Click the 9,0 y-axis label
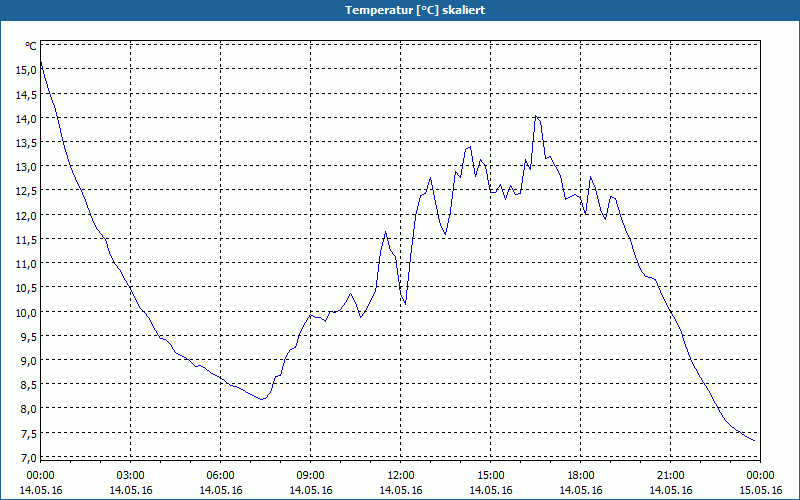Viewport: 800px width, 500px height. 28,361
